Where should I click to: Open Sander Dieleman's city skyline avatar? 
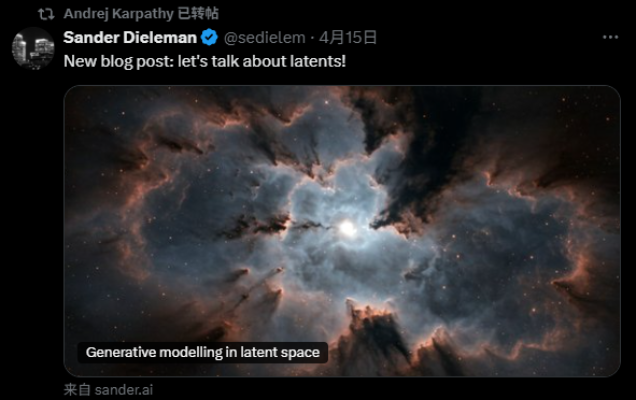[x=33, y=48]
